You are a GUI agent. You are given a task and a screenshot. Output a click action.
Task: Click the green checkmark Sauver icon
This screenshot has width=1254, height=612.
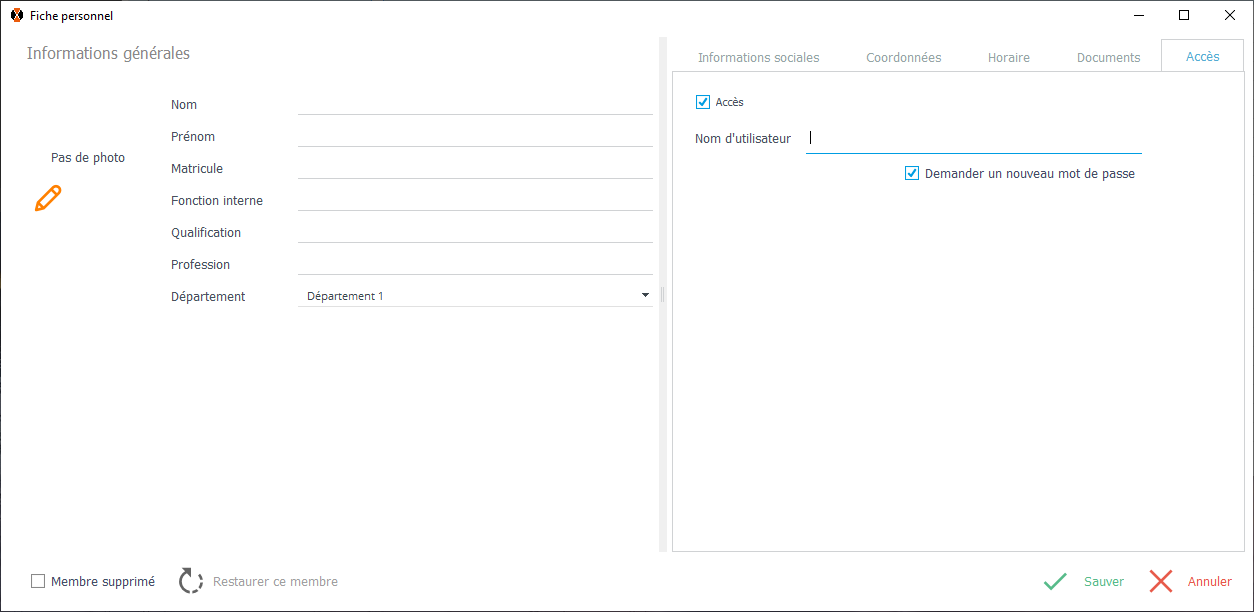[1055, 581]
